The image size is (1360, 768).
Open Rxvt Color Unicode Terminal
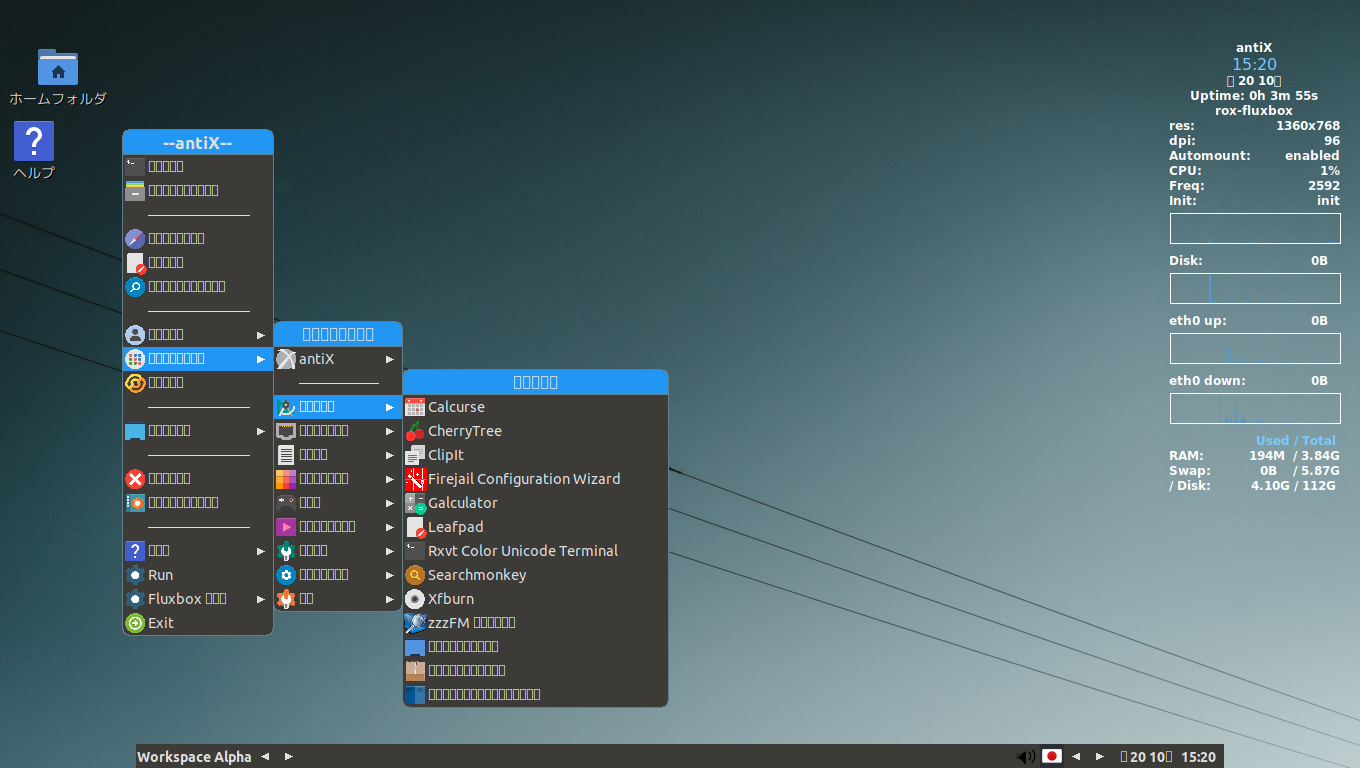[x=535, y=551]
